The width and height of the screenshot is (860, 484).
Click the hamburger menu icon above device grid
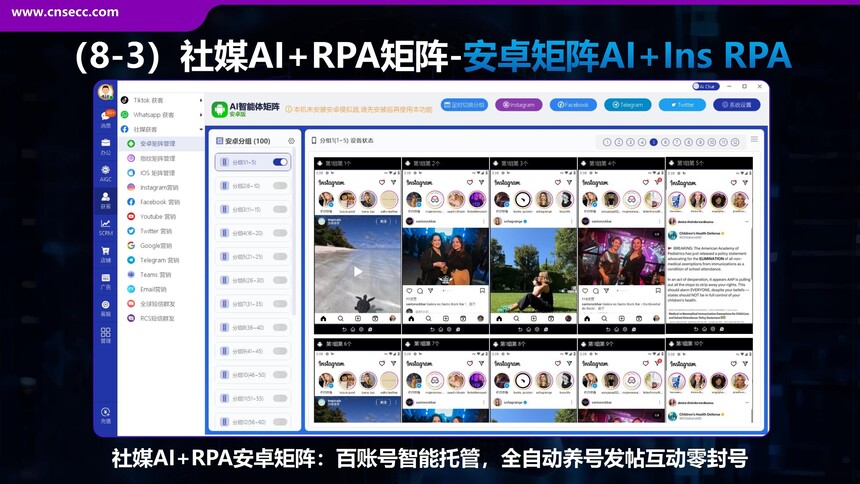755,141
